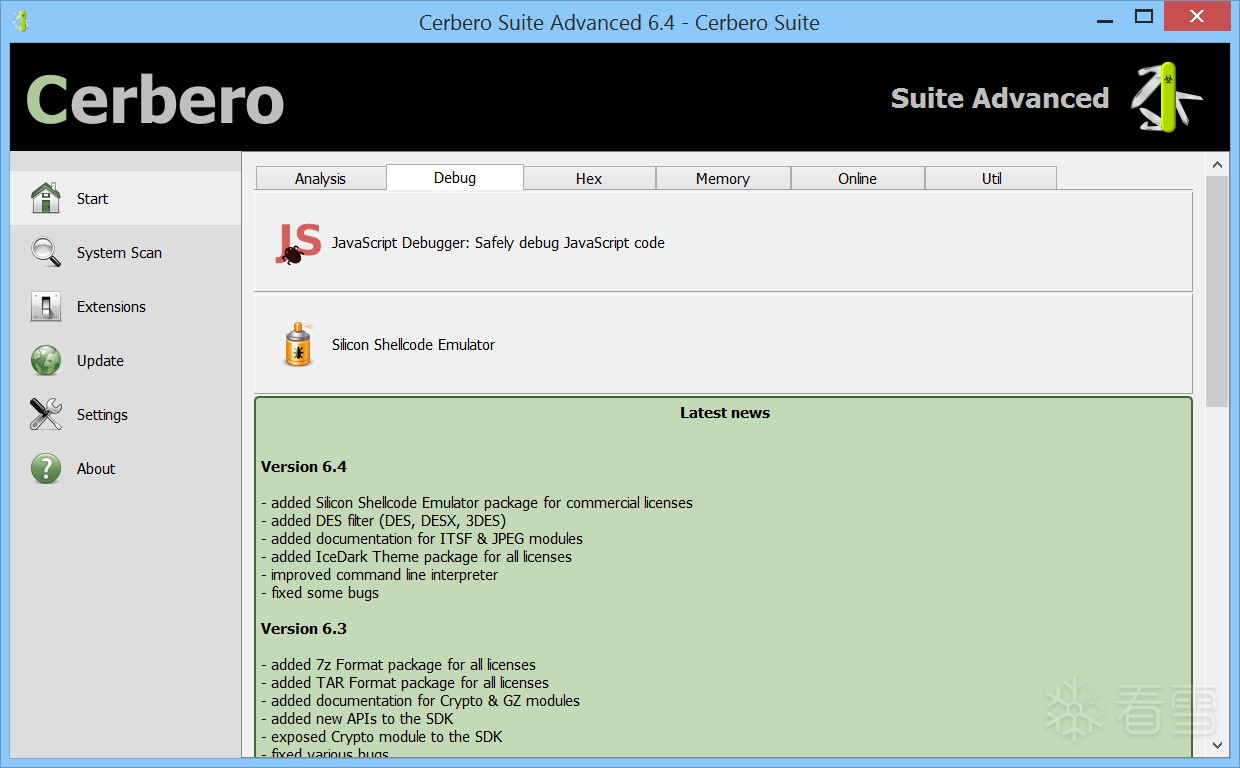Show the About page label

tap(96, 469)
